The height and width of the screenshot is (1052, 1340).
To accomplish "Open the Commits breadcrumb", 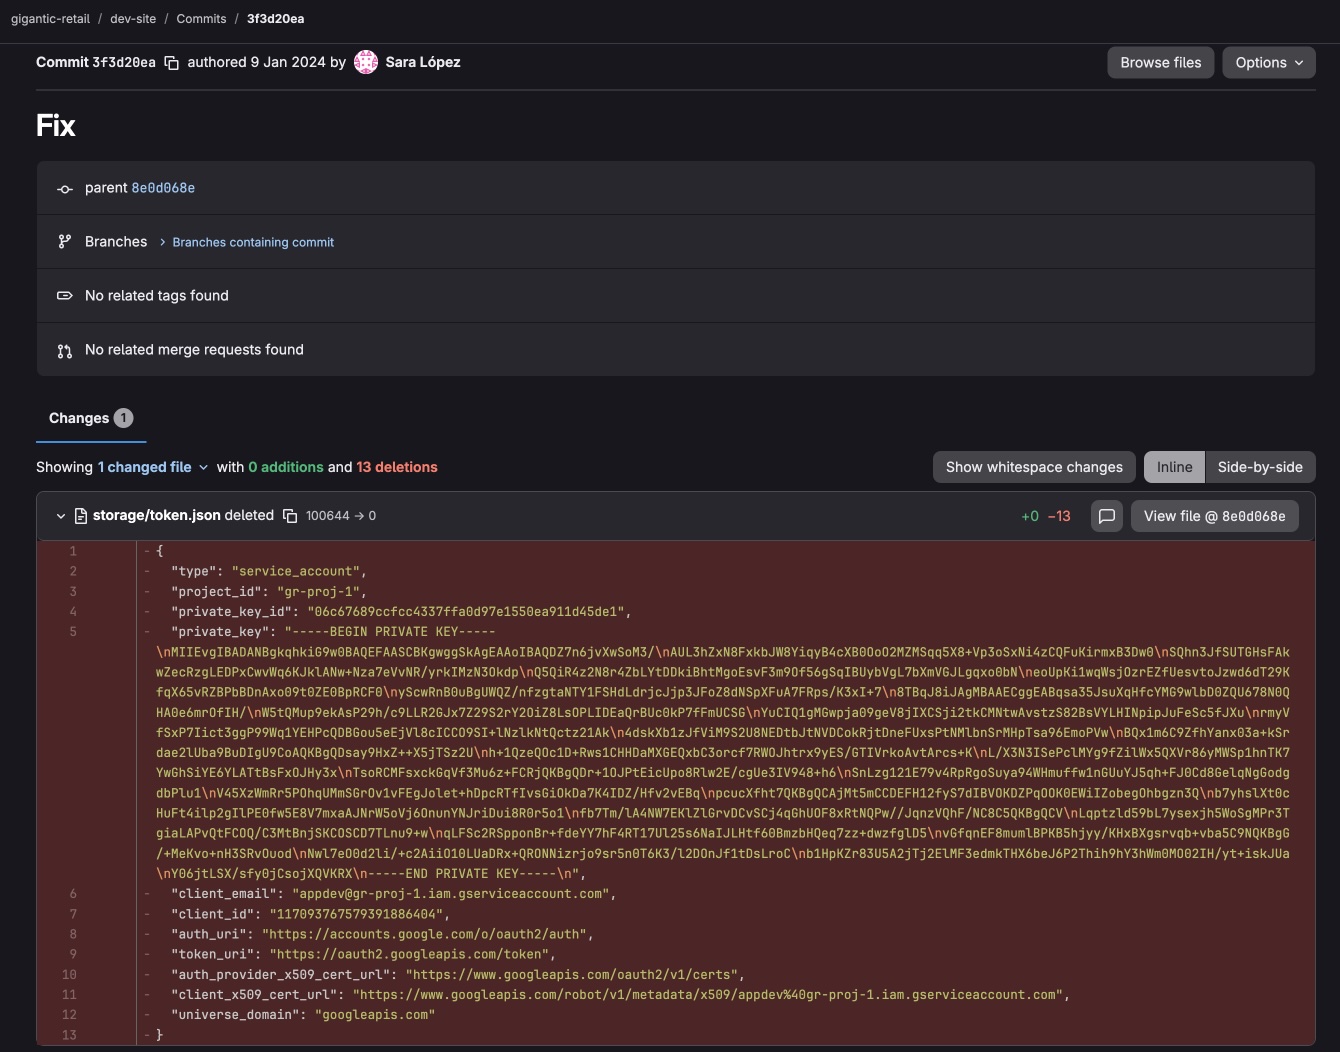I will tap(201, 18).
